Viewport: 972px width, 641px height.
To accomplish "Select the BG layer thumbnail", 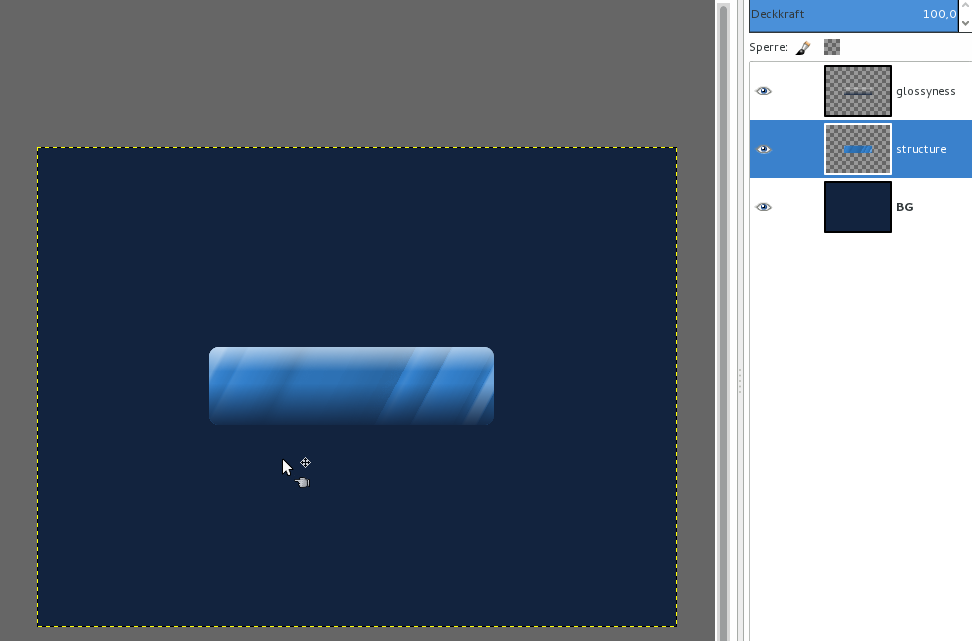I will (858, 207).
